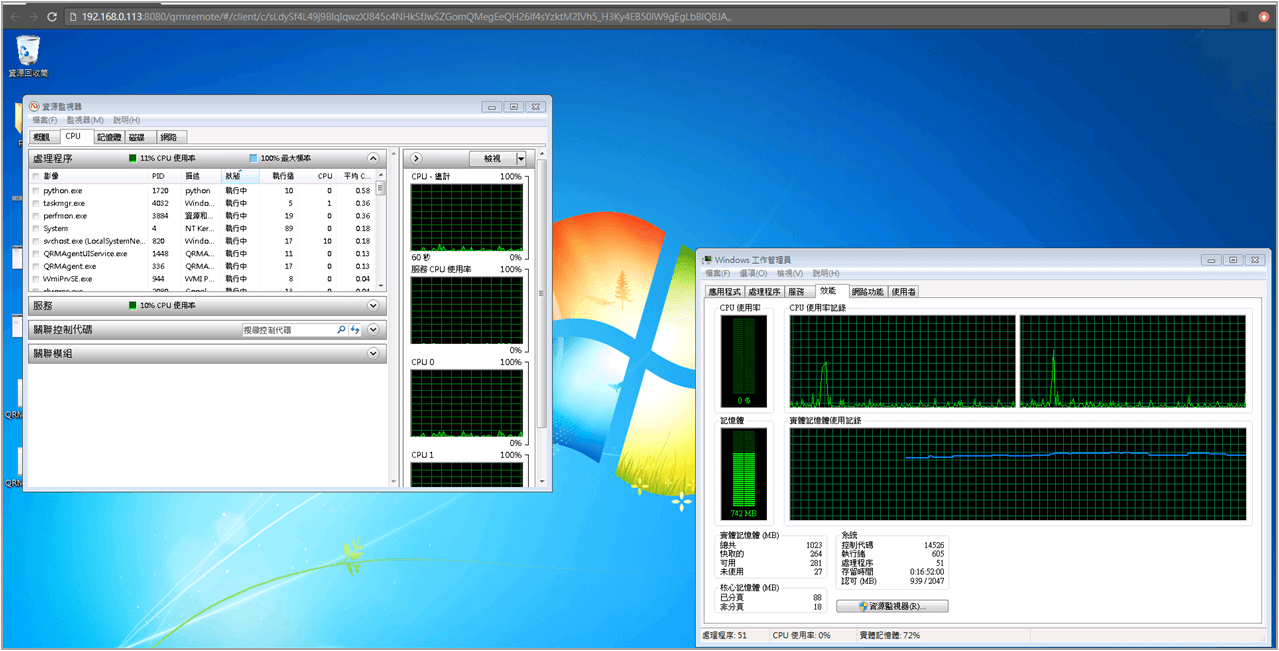Open 選項(O) menu in Task Manager
The image size is (1279, 651).
[756, 273]
